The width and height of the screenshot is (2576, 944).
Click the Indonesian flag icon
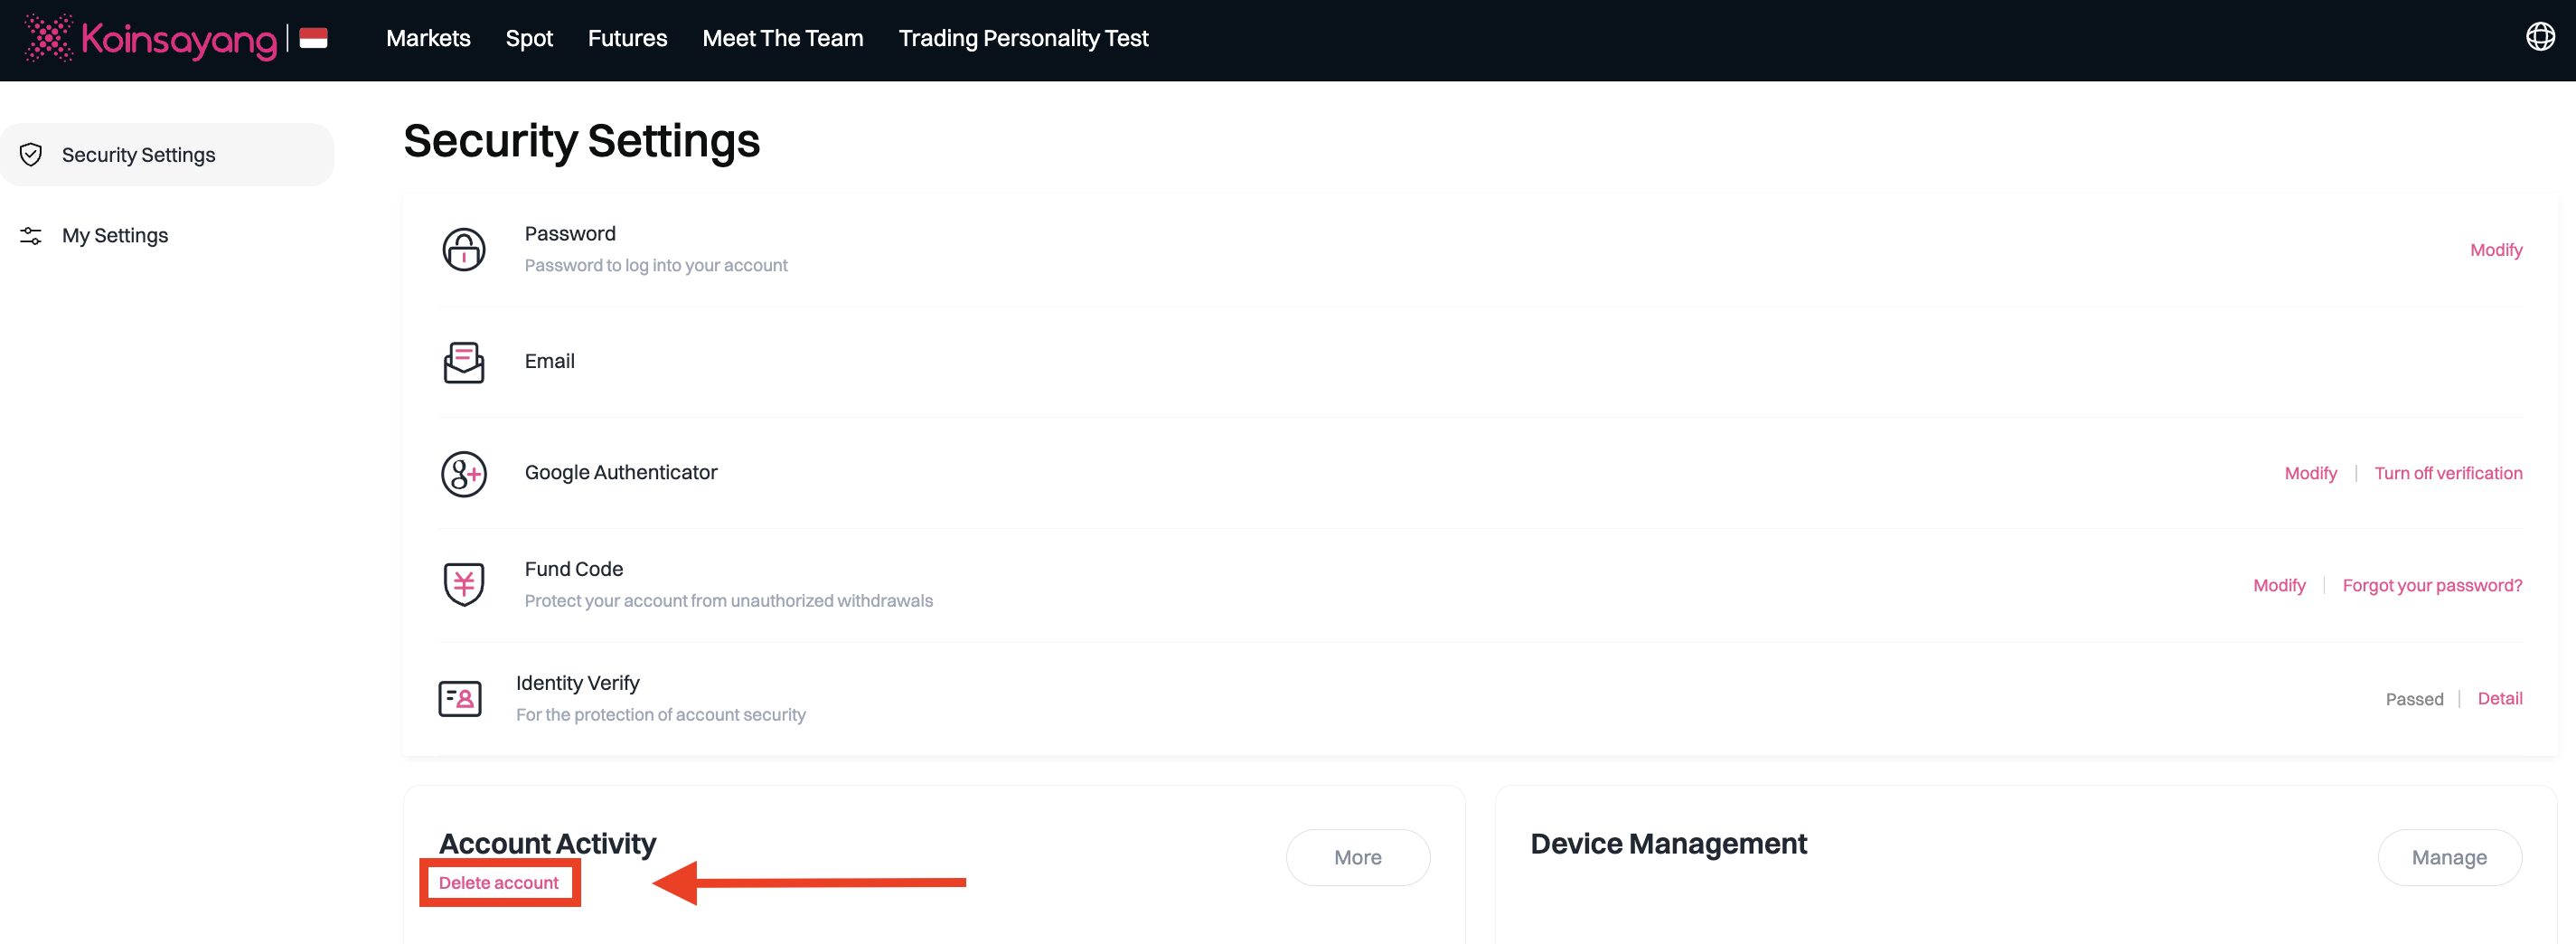tap(313, 39)
